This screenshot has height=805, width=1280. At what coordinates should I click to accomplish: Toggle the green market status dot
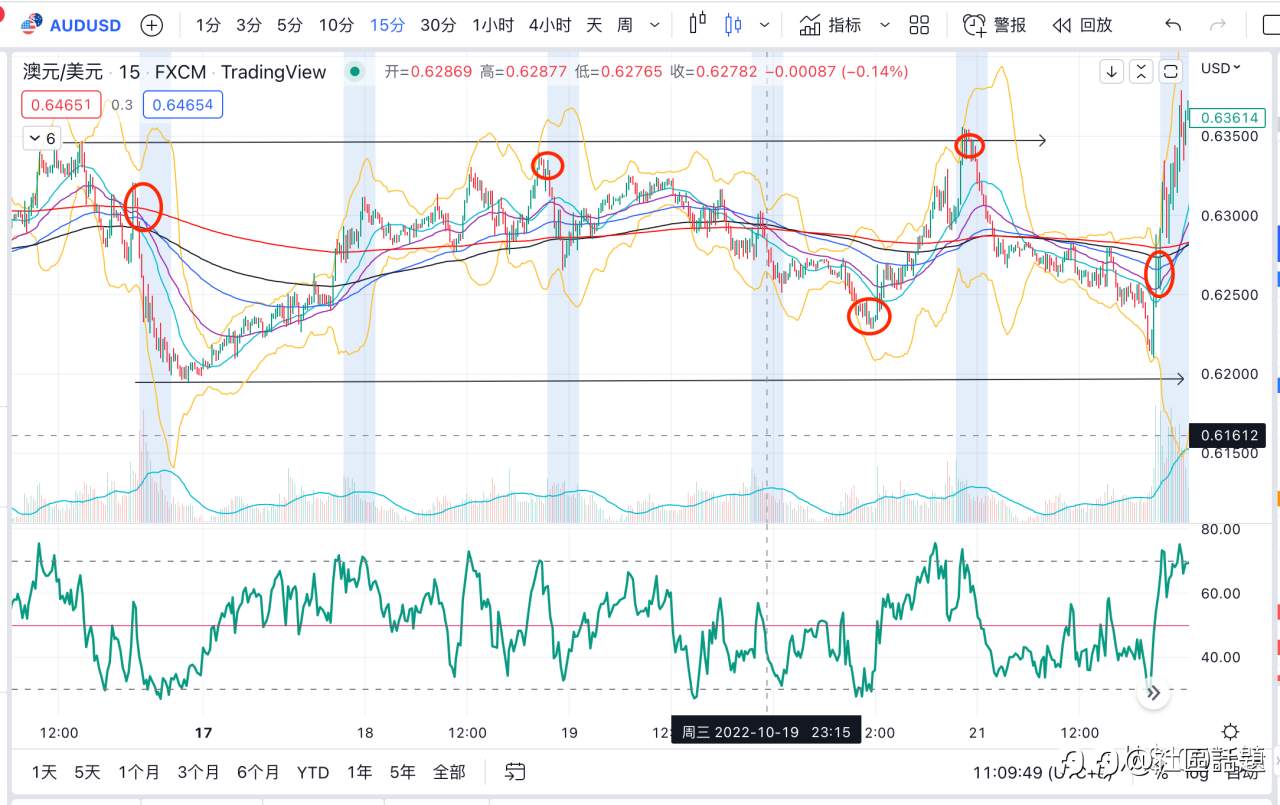coord(354,72)
